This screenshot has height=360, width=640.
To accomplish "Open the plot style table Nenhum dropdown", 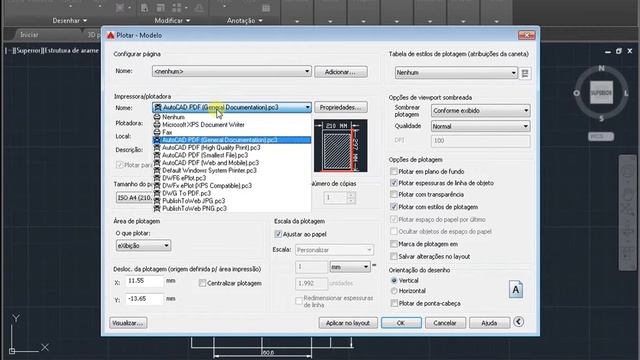I will (x=456, y=73).
